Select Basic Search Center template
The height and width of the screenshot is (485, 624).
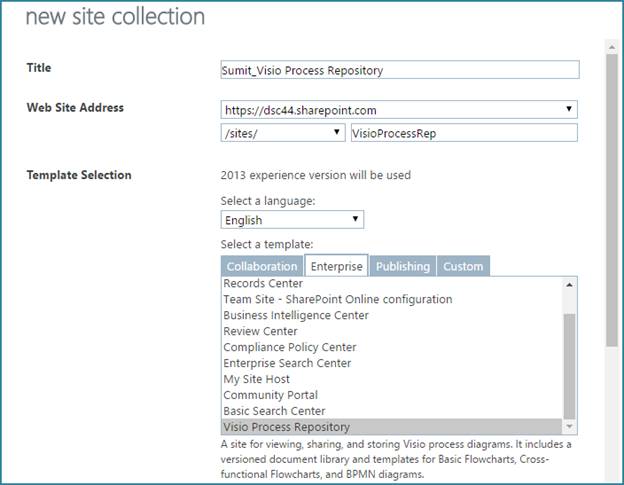(x=274, y=411)
